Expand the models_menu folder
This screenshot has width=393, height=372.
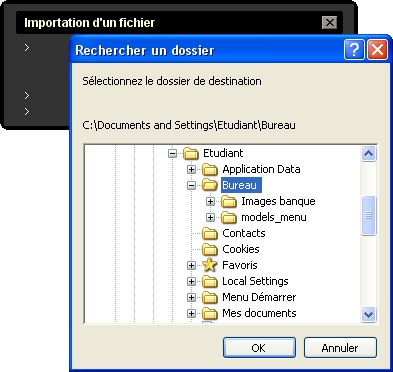coord(210,217)
